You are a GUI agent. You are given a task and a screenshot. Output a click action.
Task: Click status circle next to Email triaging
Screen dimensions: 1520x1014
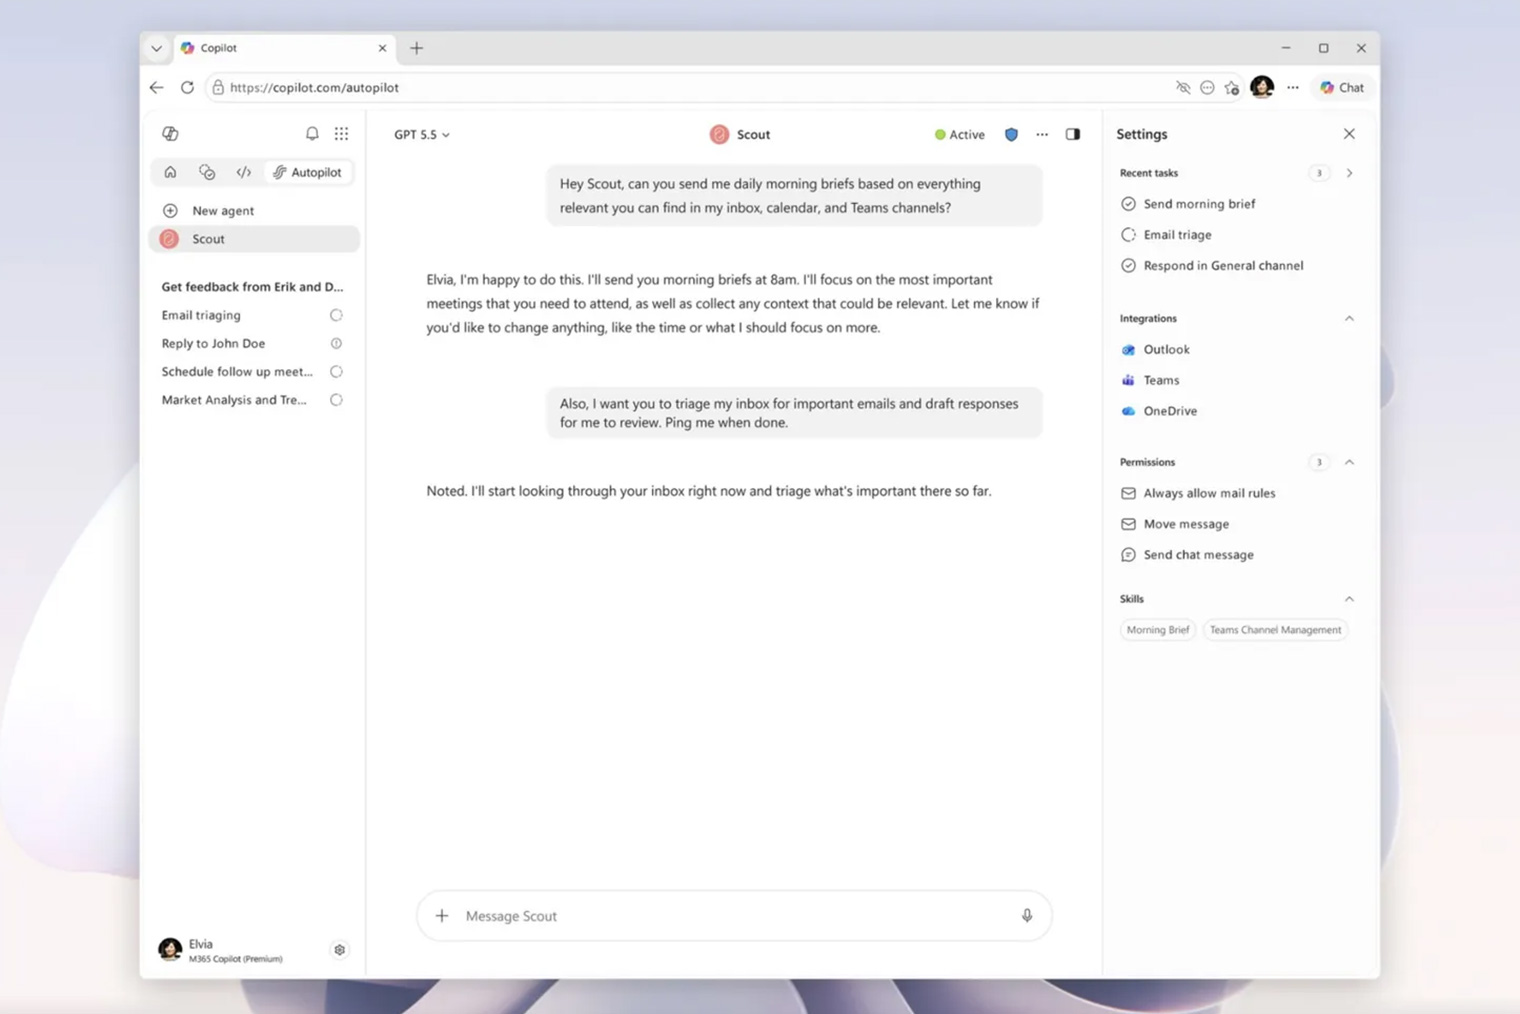[336, 315]
